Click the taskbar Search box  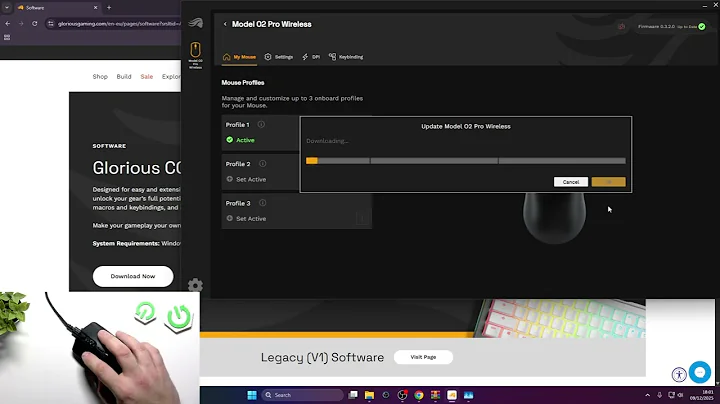click(x=303, y=395)
